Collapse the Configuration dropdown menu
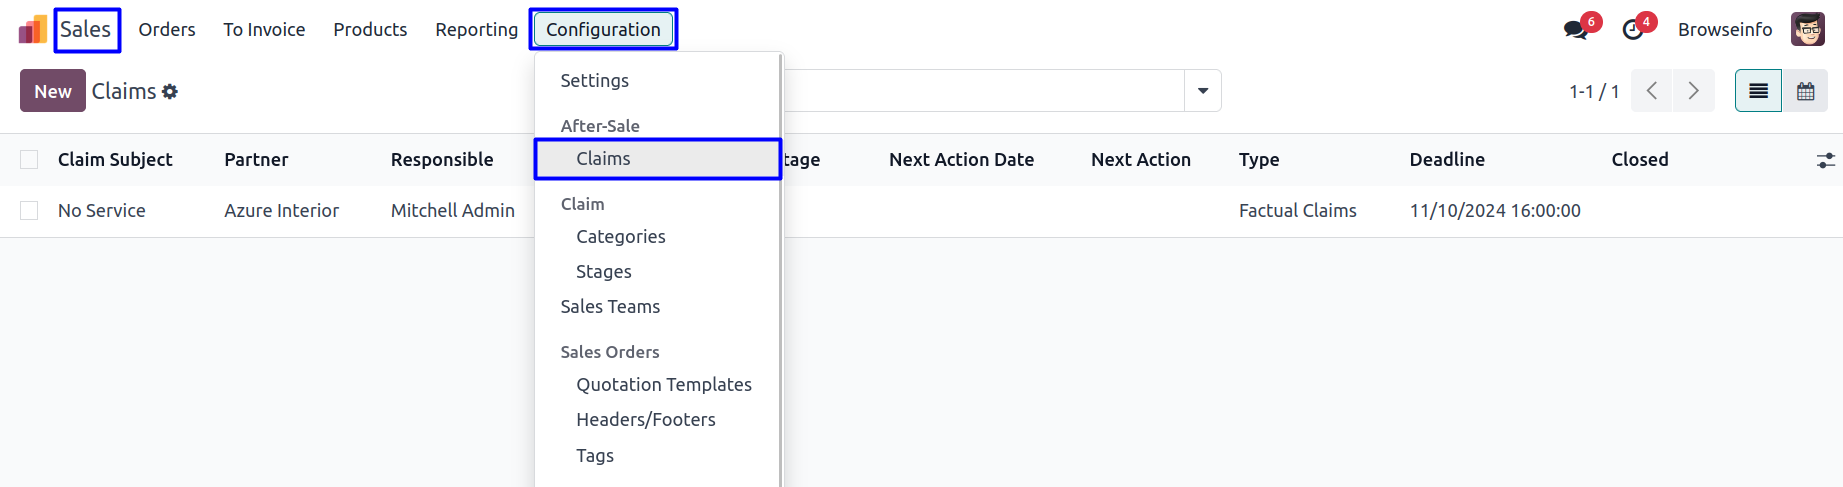 click(603, 30)
